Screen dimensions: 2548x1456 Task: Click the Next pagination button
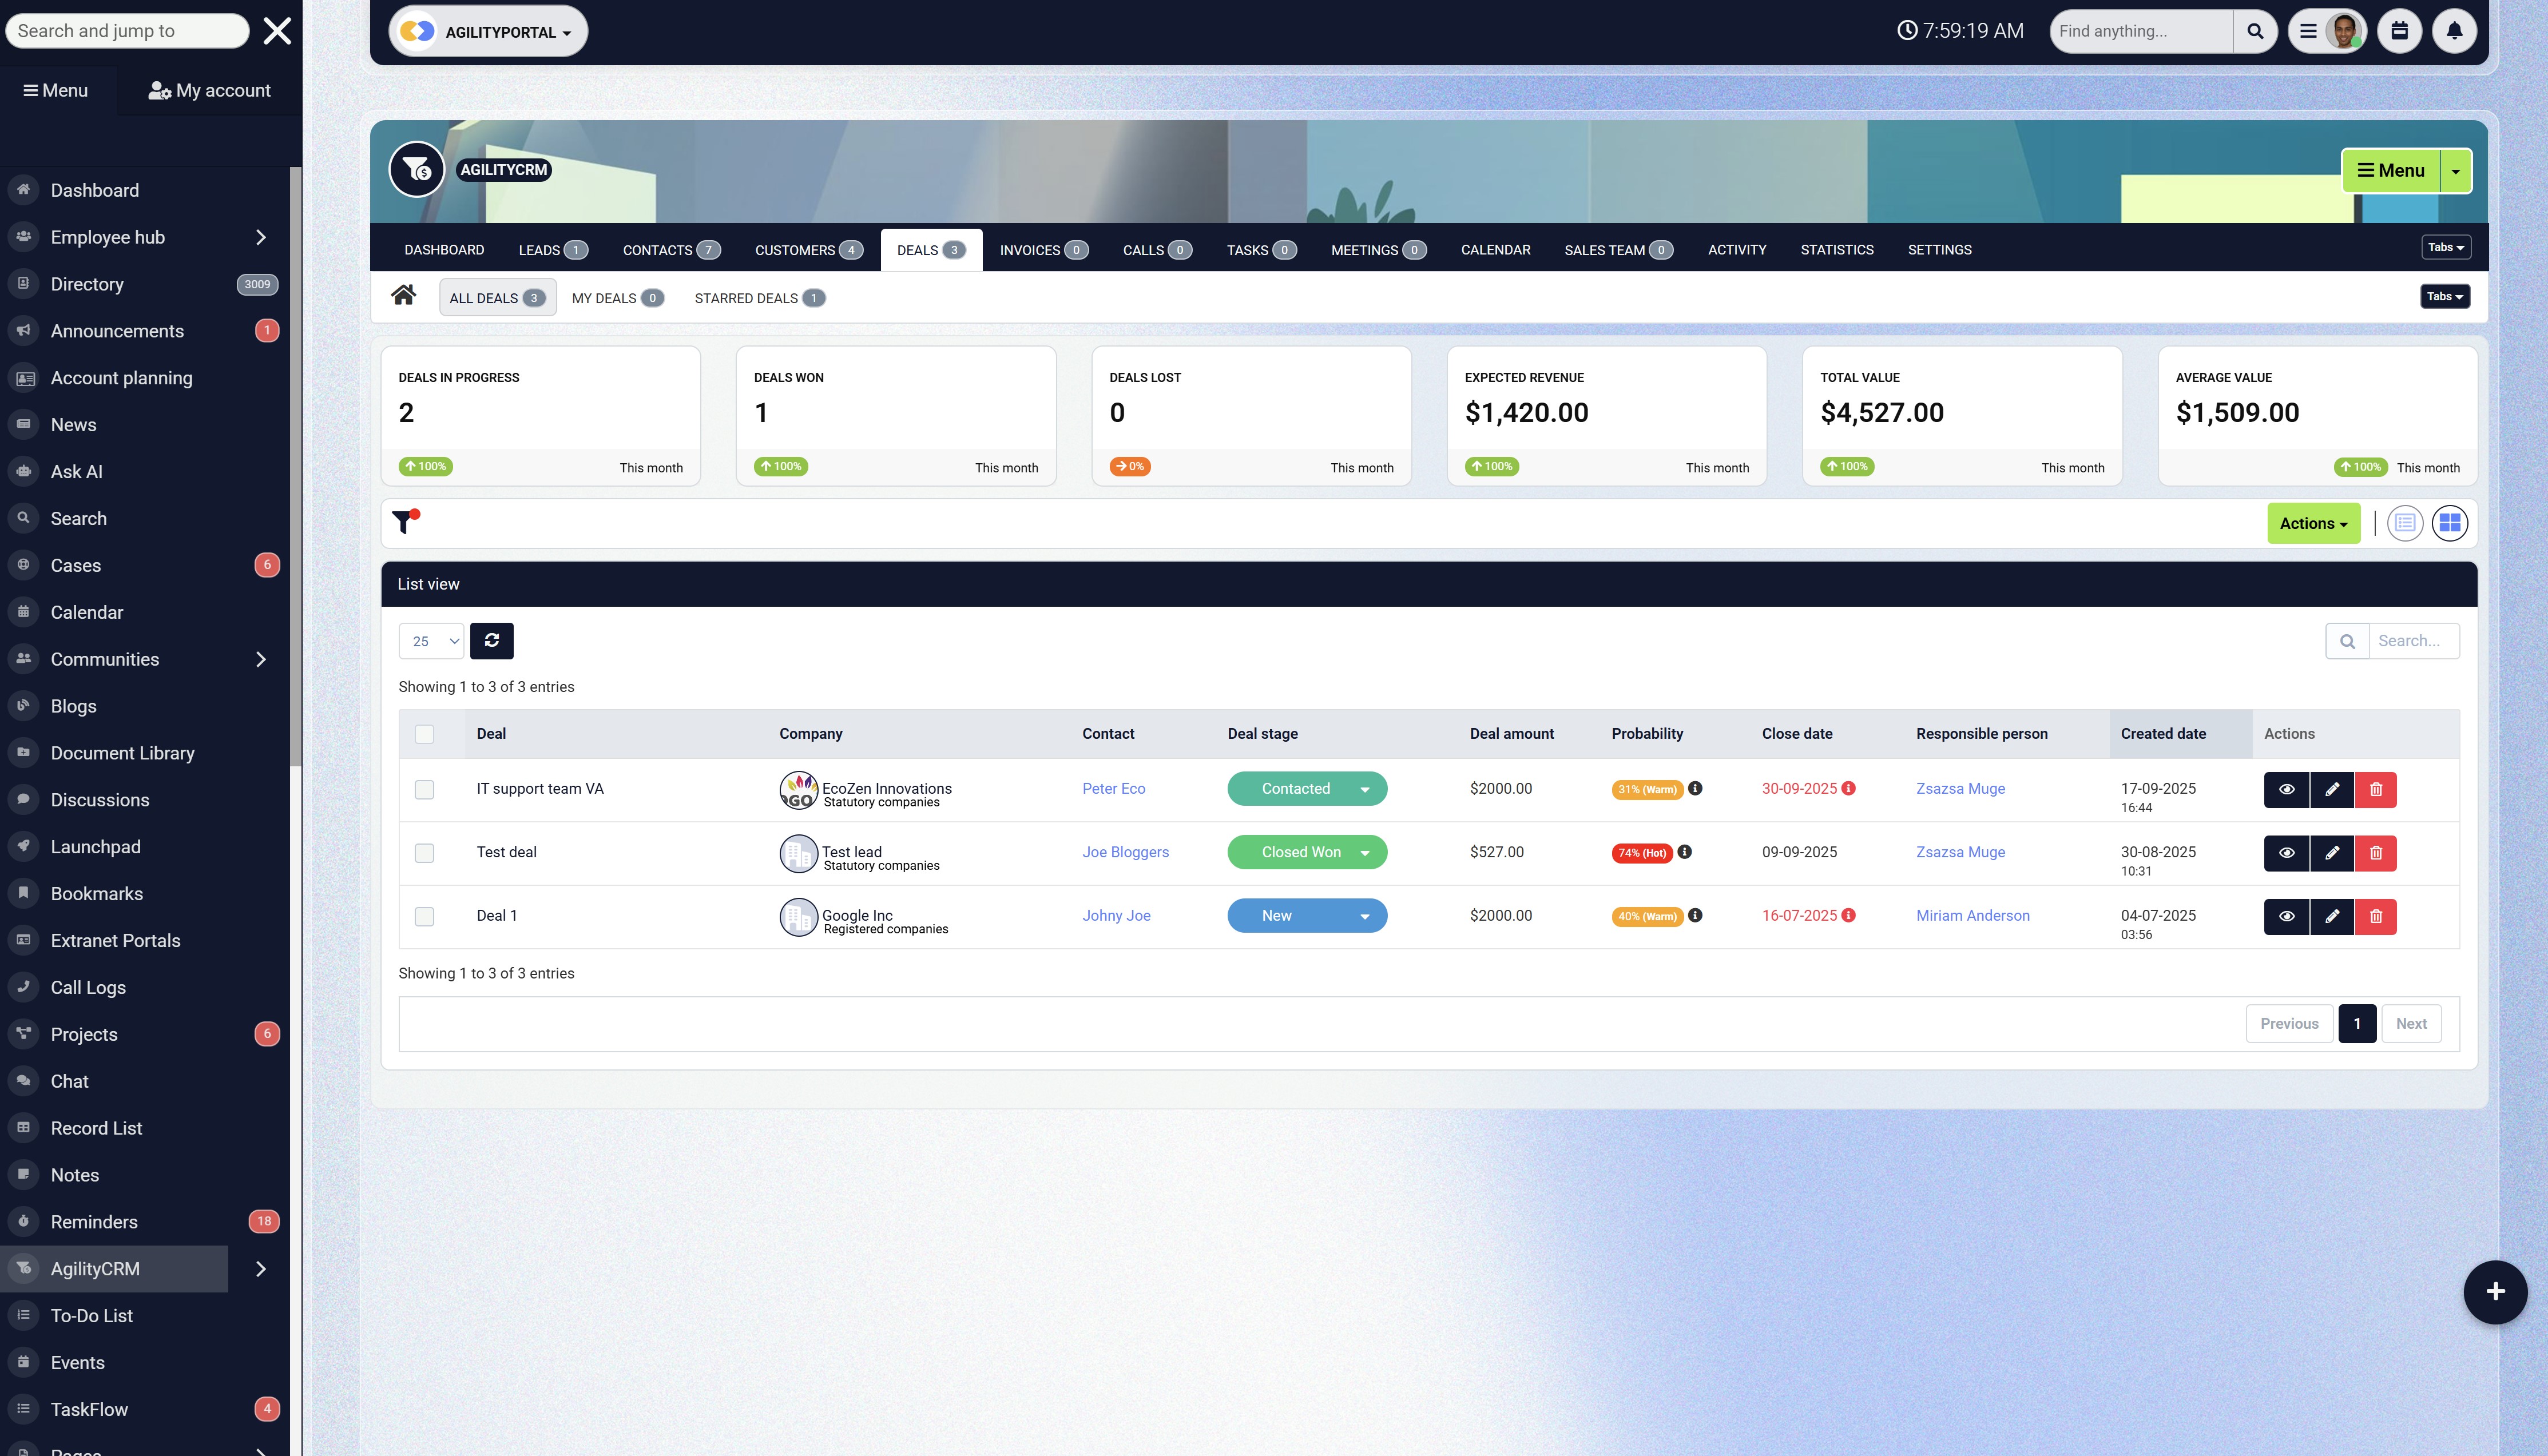(2410, 1024)
